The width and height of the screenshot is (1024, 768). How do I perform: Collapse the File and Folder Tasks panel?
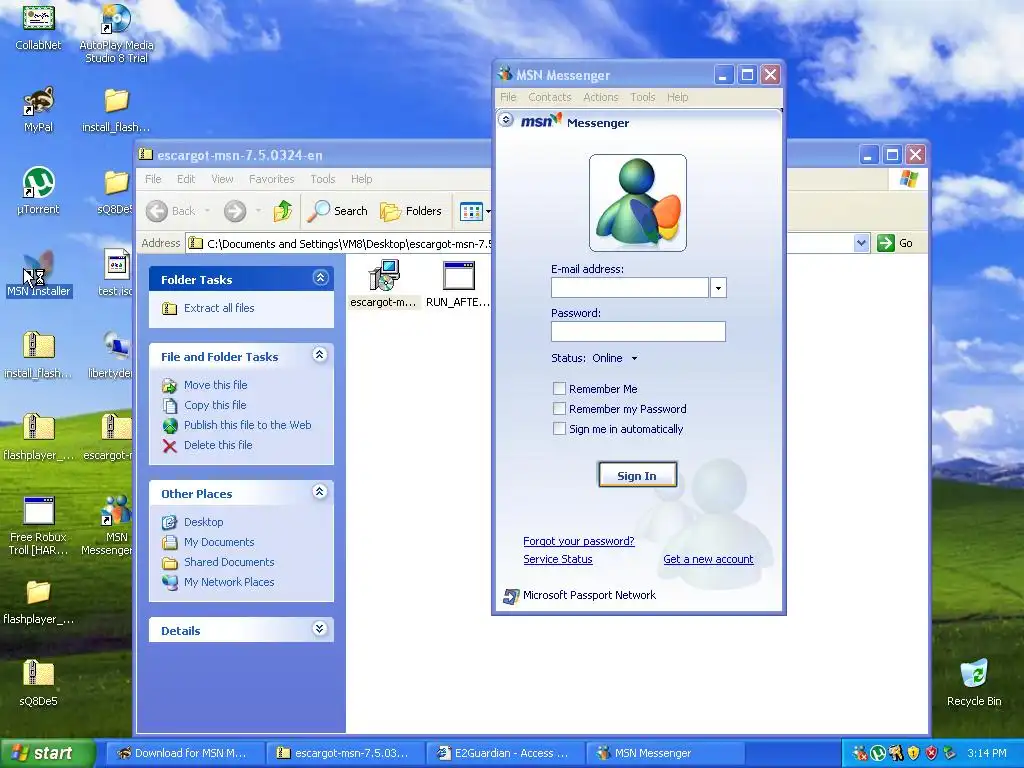(x=320, y=355)
